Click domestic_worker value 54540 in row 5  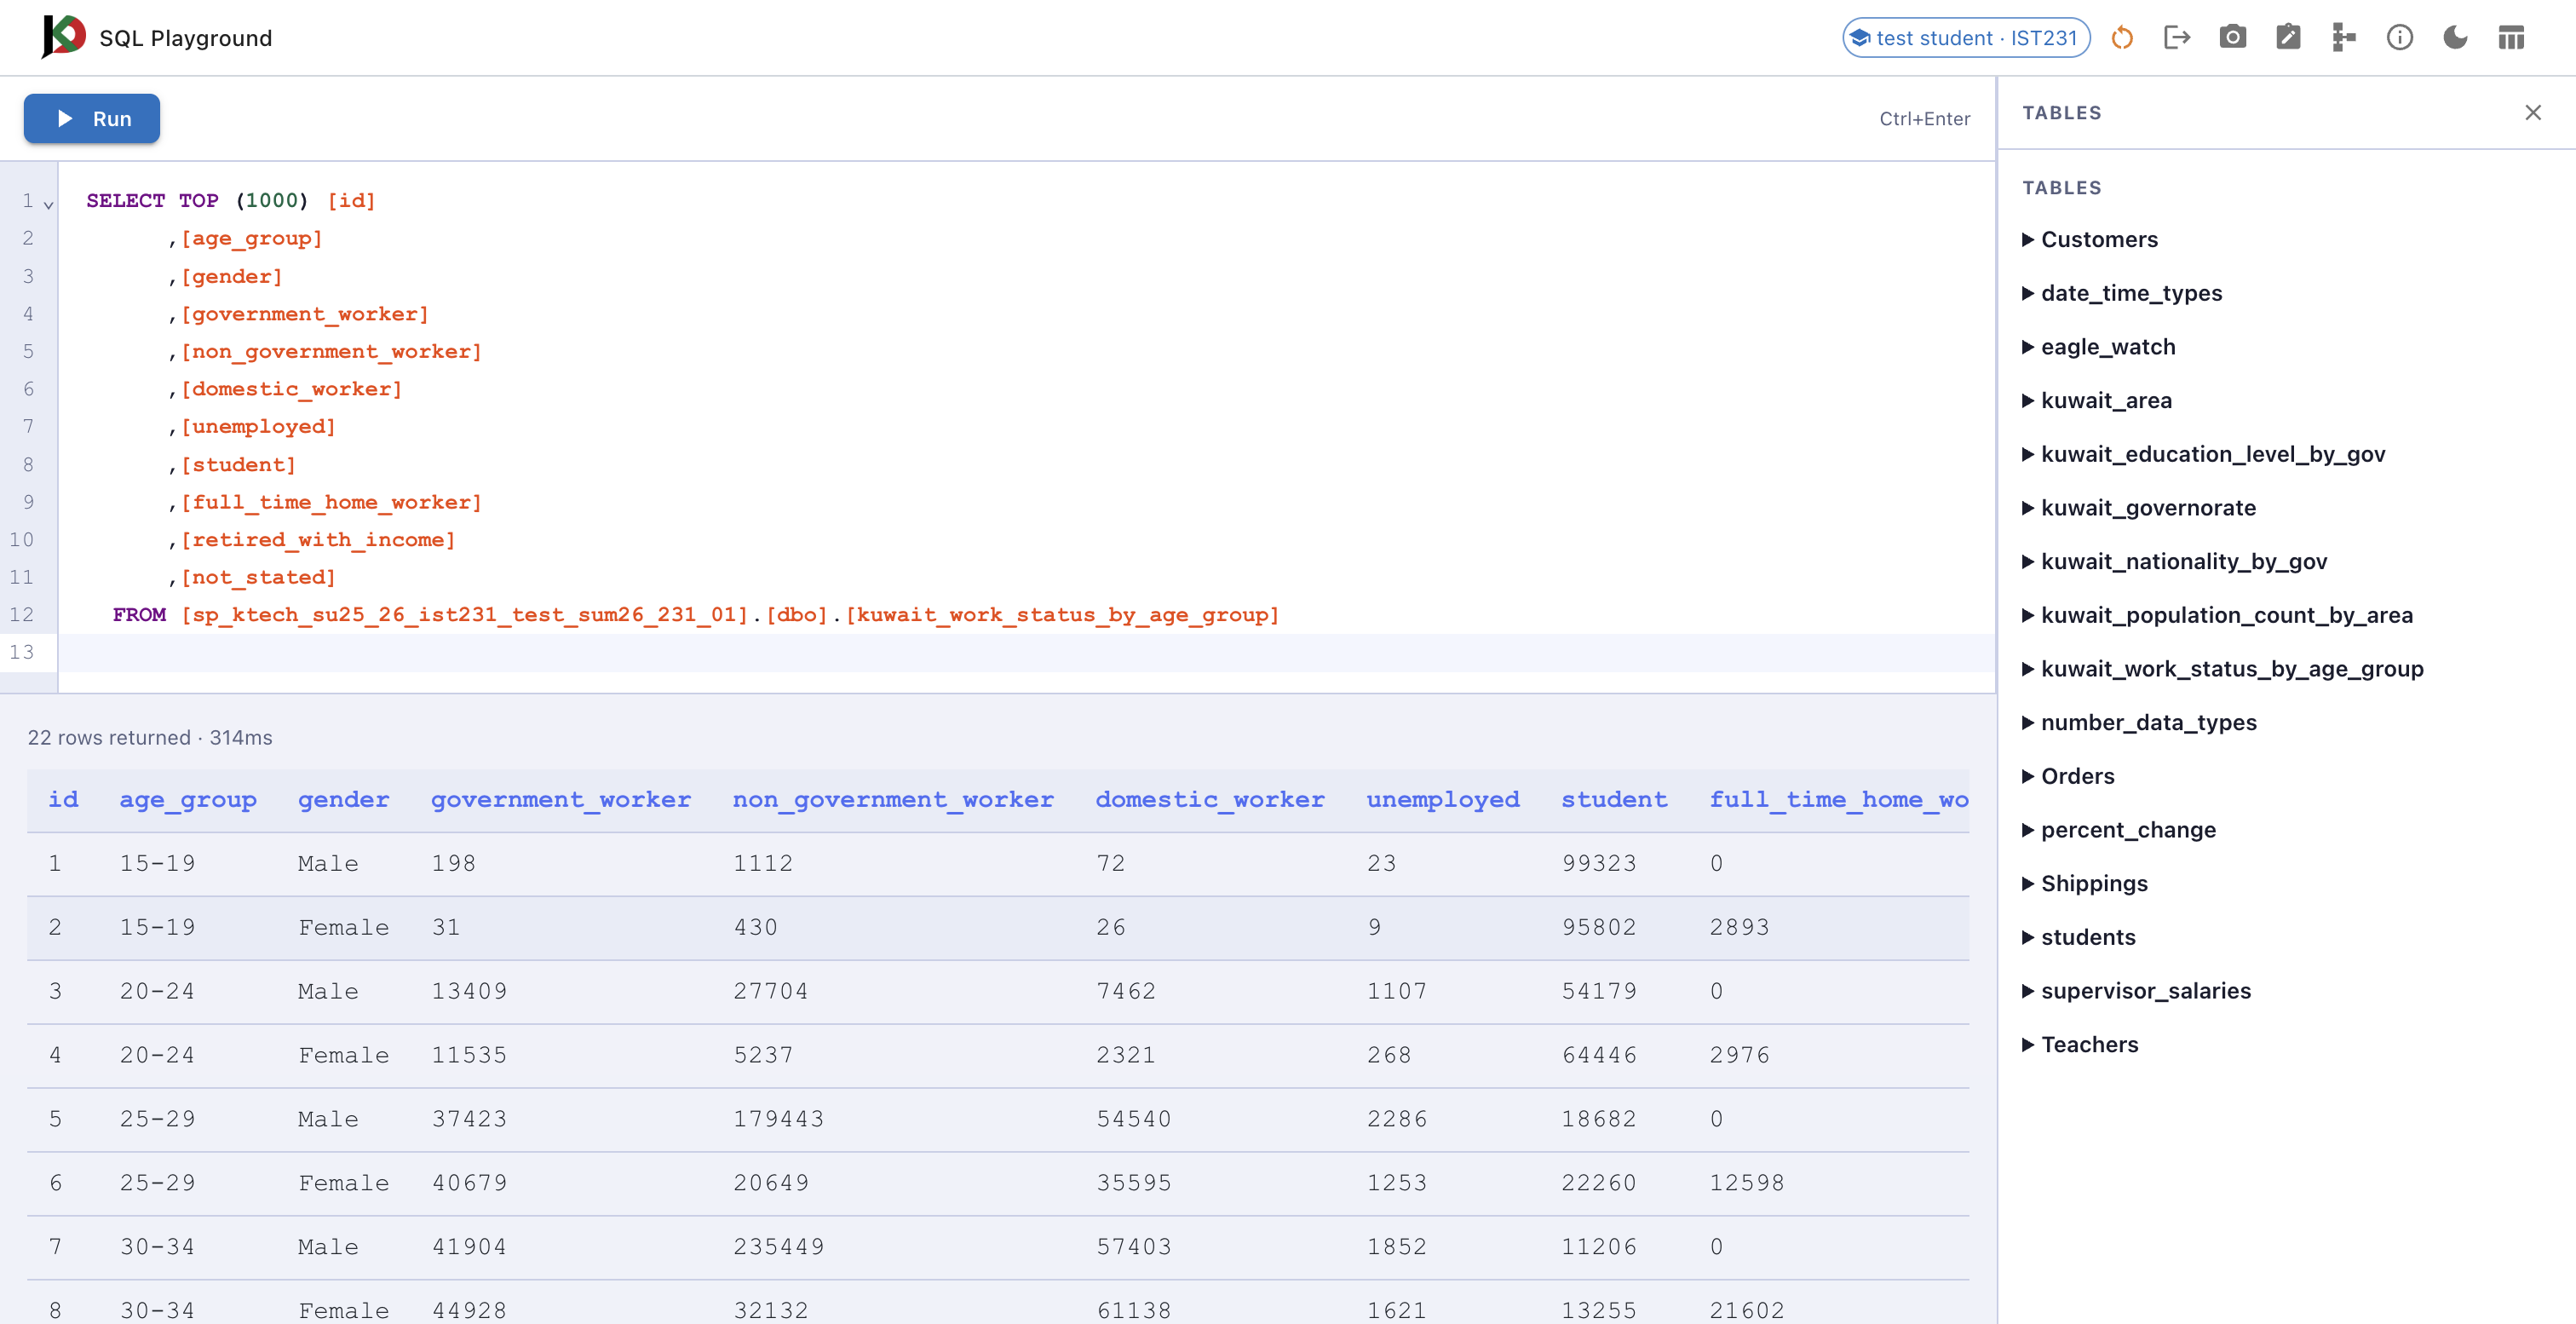coord(1133,1120)
